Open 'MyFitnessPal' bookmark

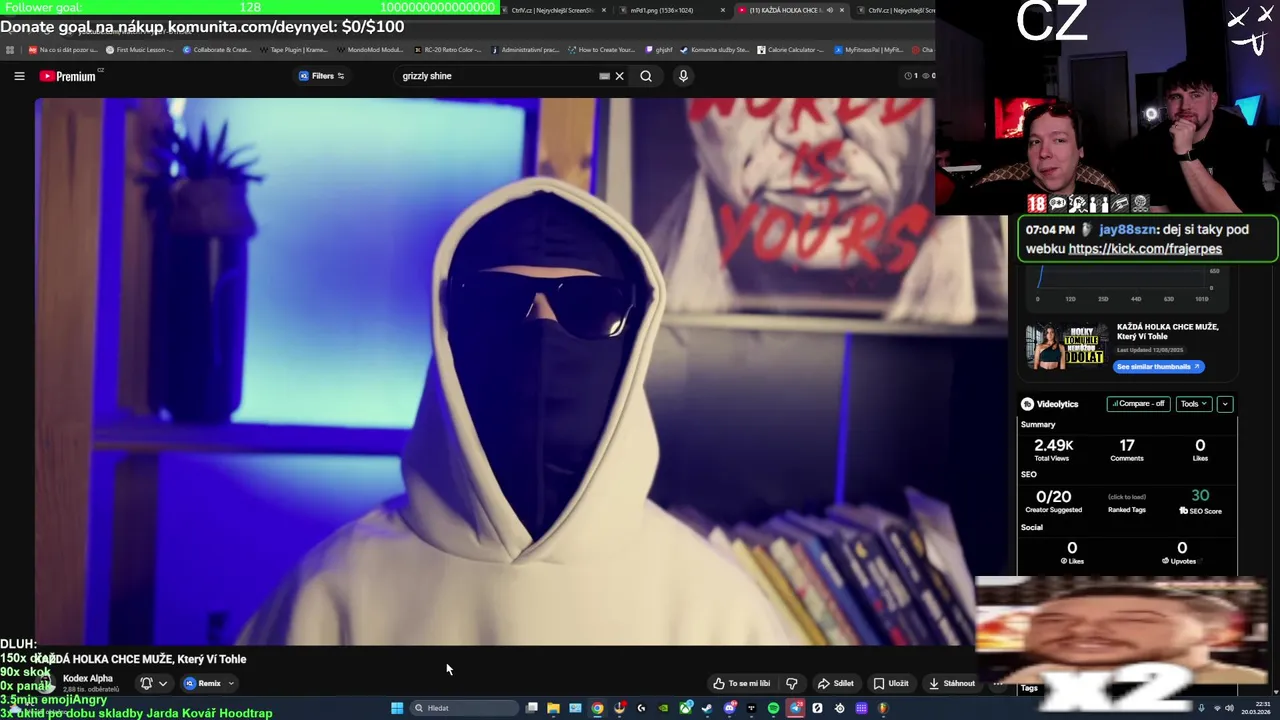pos(867,49)
